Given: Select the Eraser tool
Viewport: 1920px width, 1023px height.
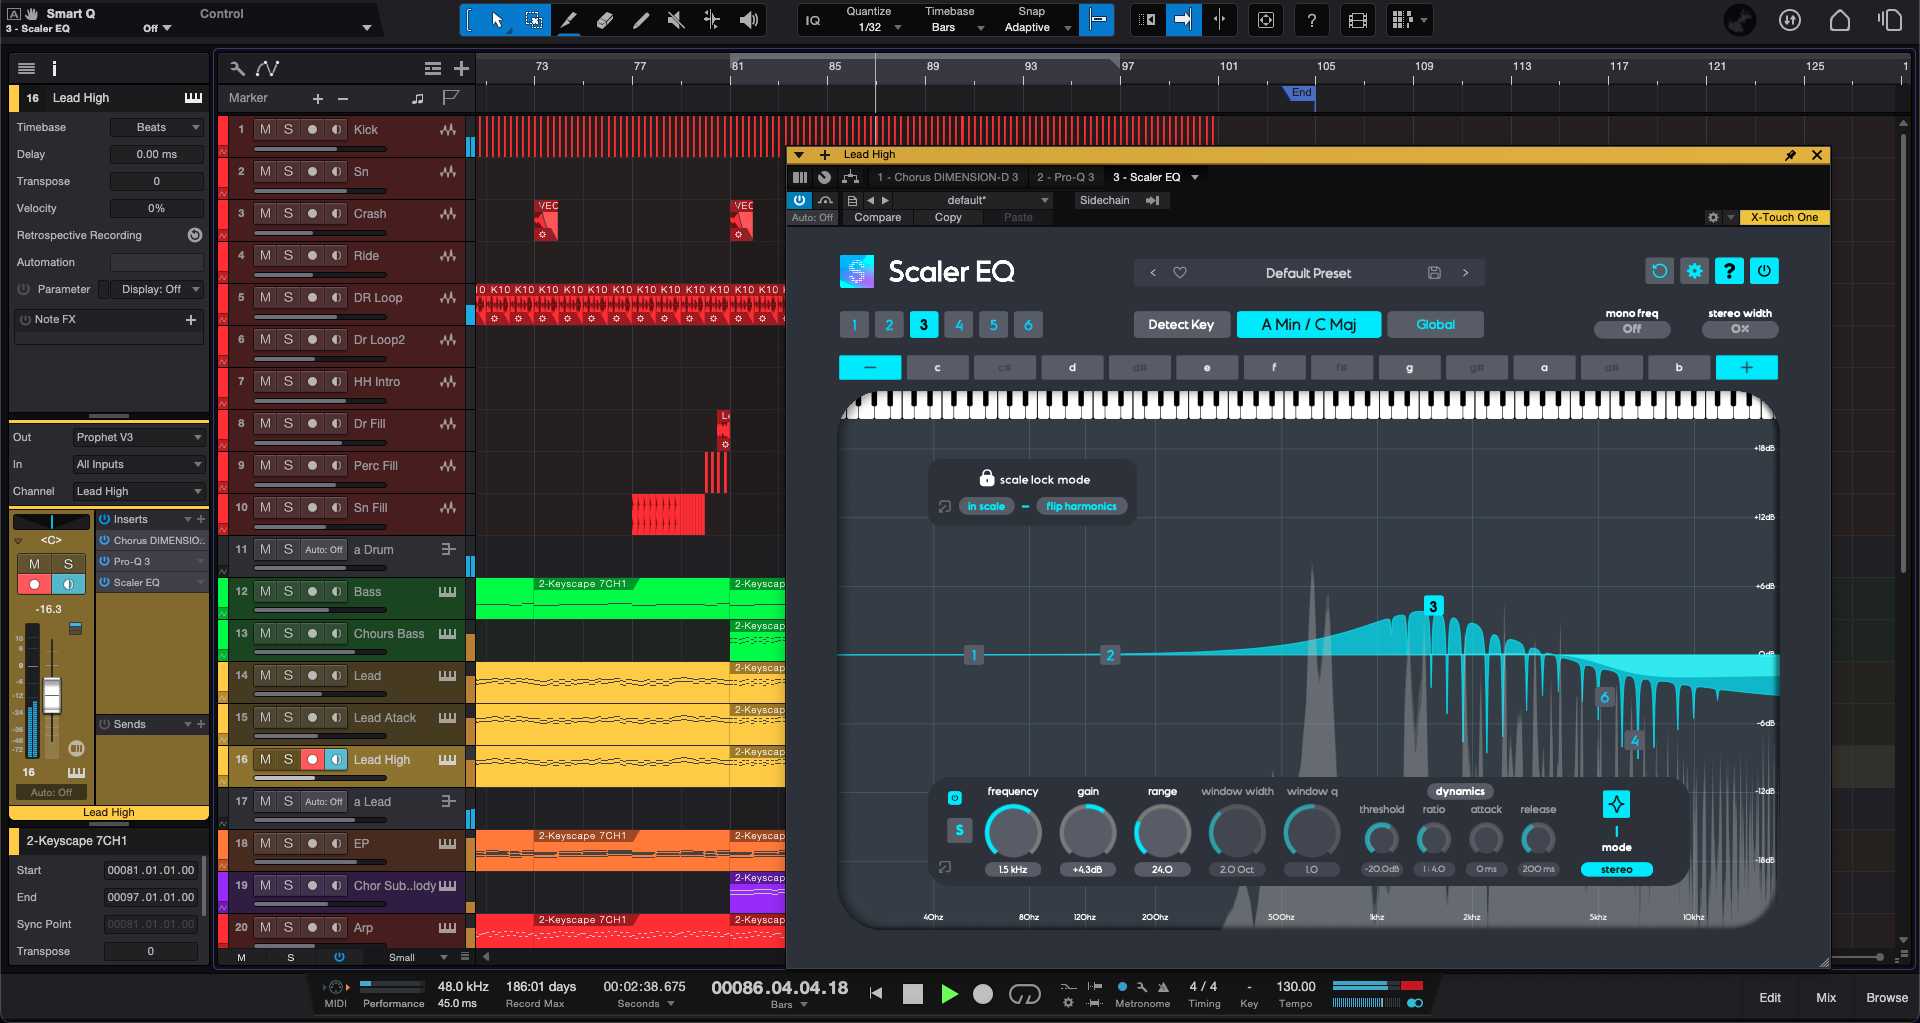Looking at the screenshot, I should click(605, 20).
